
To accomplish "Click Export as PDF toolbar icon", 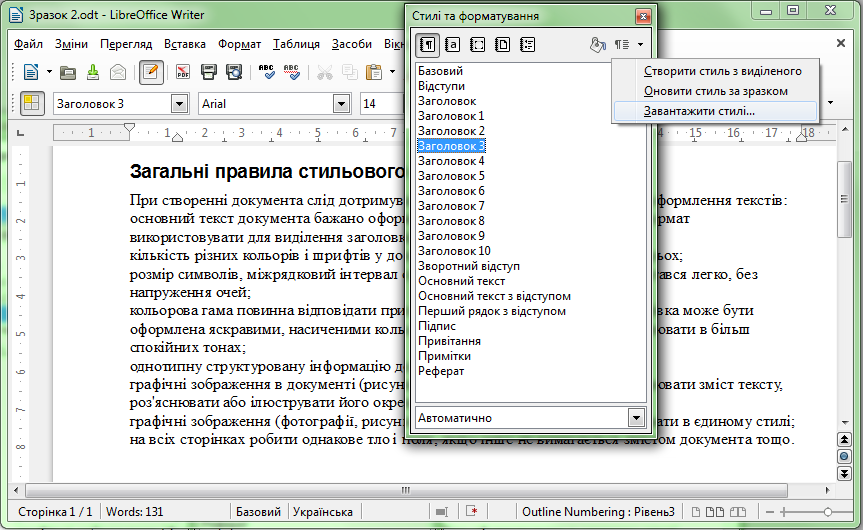I will [184, 72].
